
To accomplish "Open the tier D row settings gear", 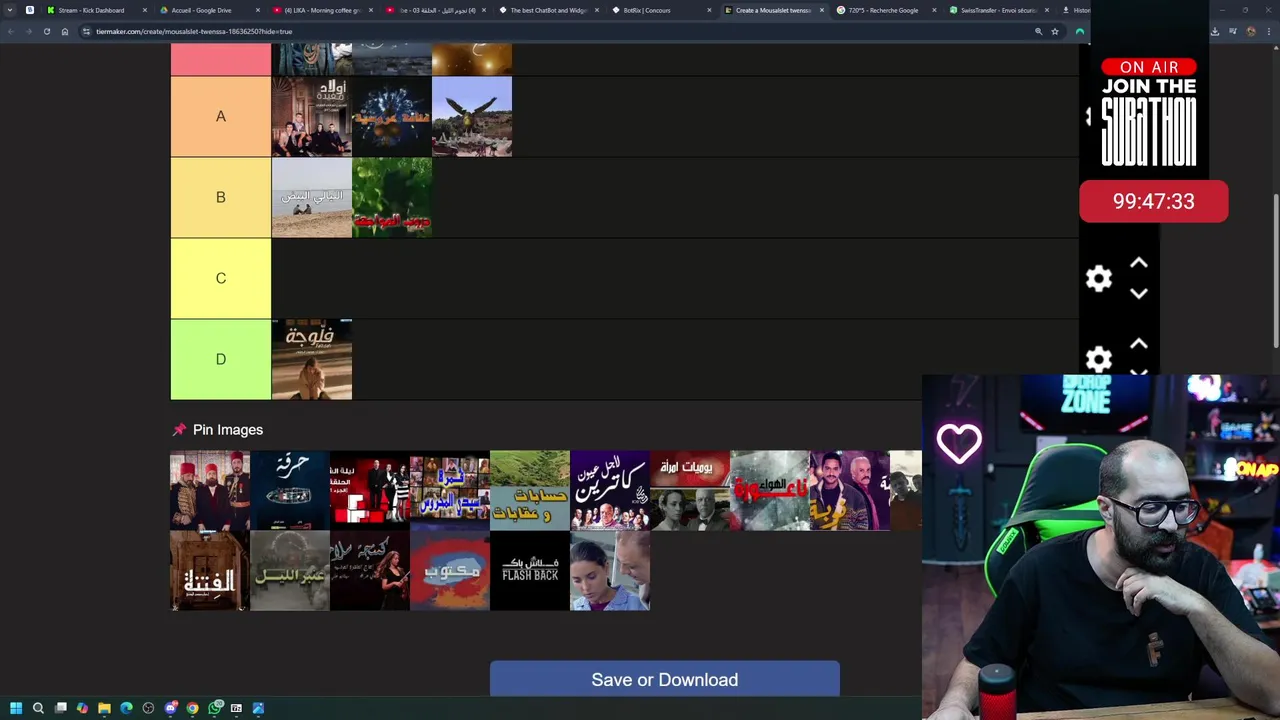I will pos(1099,360).
